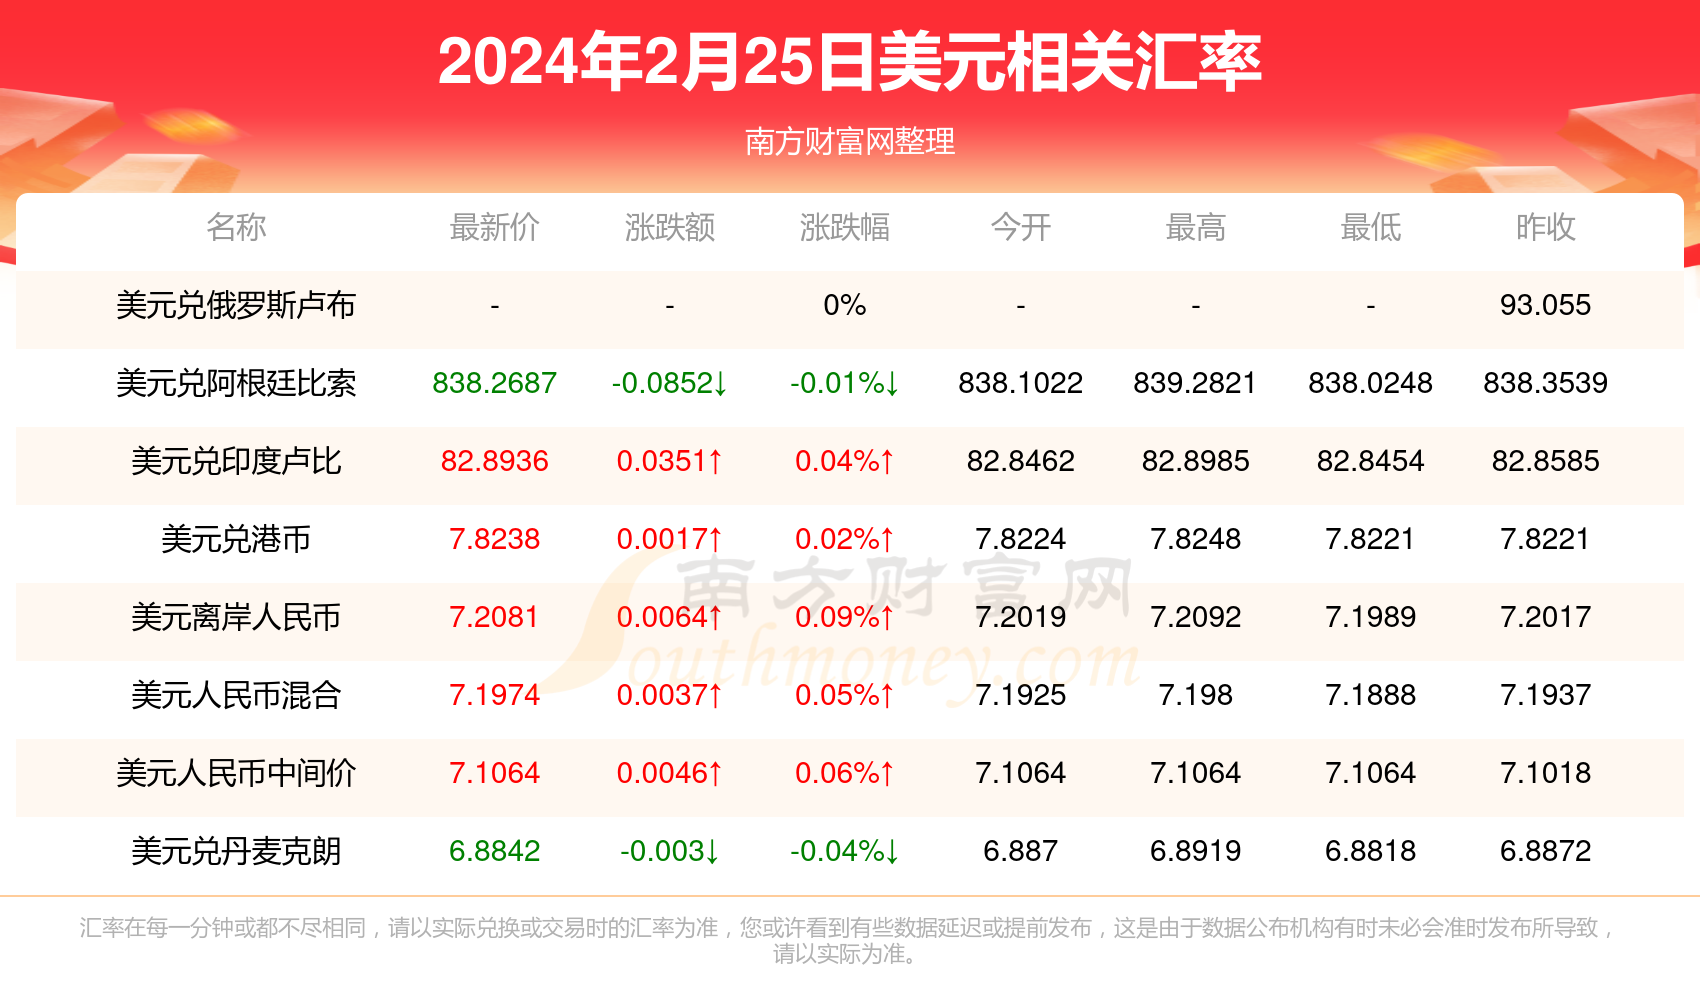Click the row name 美元兑港币
The image size is (1700, 1000).
tap(236, 540)
